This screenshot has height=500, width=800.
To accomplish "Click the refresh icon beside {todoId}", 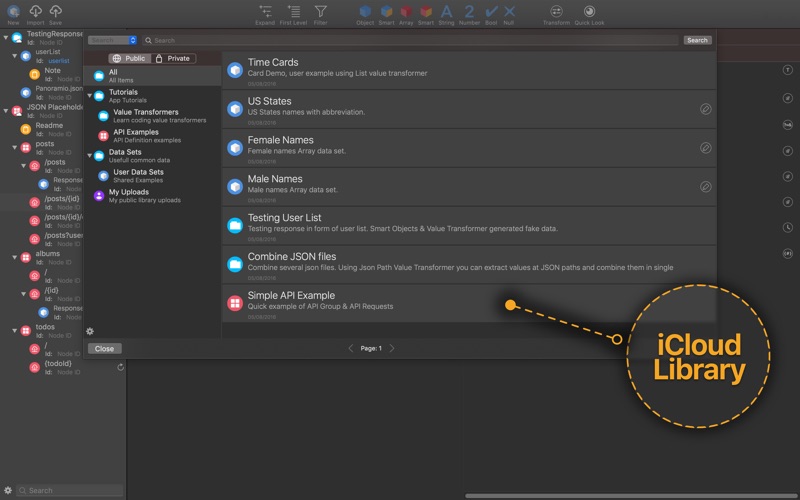I will pos(120,367).
